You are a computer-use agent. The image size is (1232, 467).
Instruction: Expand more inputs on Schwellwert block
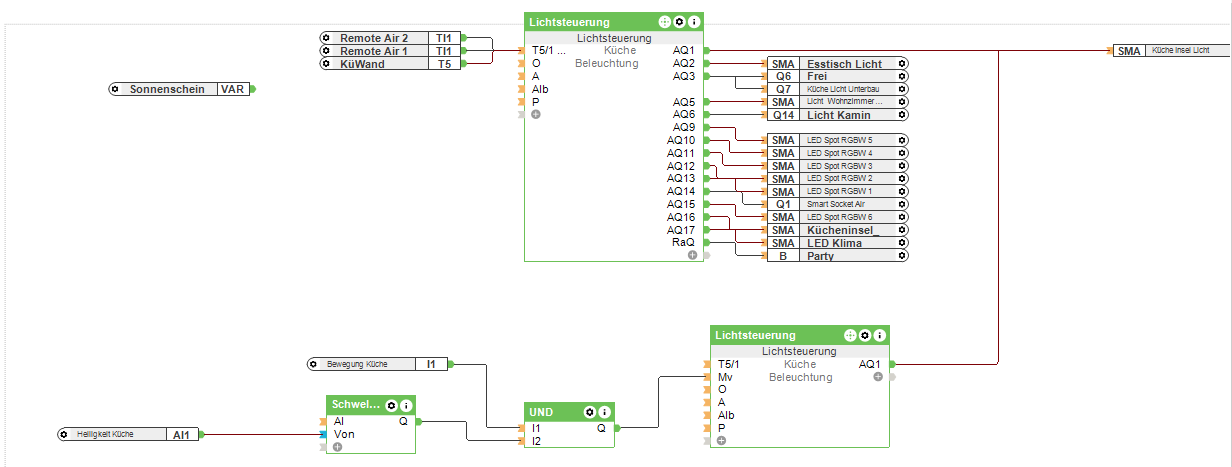[x=337, y=447]
